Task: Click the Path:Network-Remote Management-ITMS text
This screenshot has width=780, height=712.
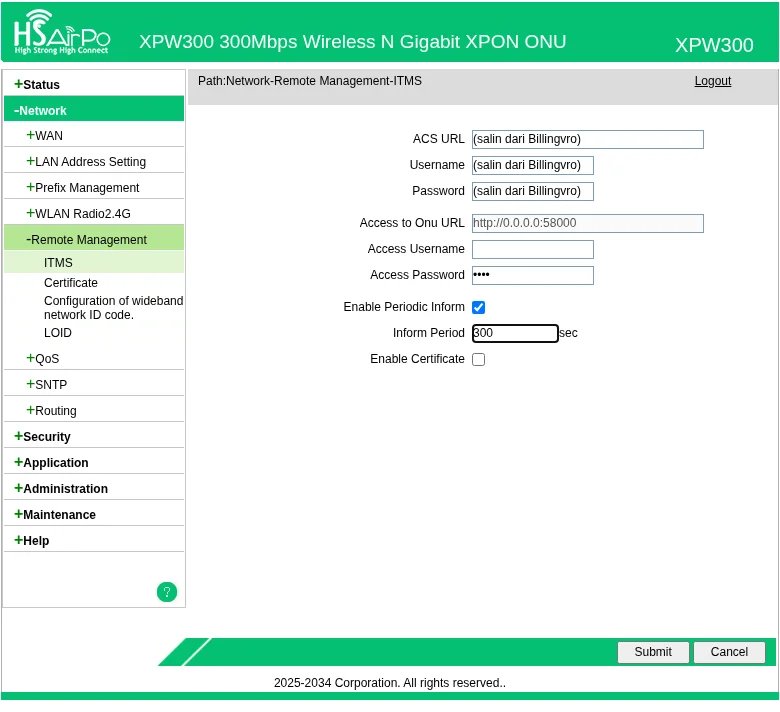Action: (309, 81)
